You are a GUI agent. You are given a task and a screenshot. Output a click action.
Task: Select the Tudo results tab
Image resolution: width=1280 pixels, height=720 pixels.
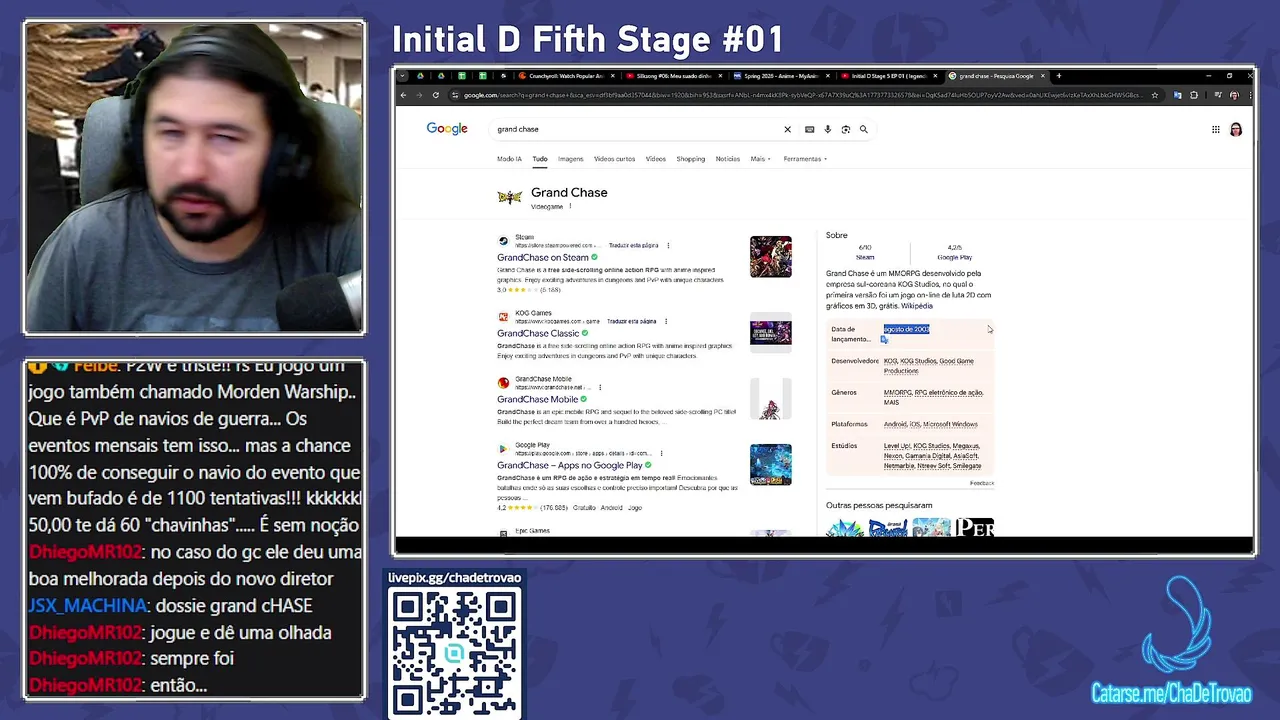[540, 159]
